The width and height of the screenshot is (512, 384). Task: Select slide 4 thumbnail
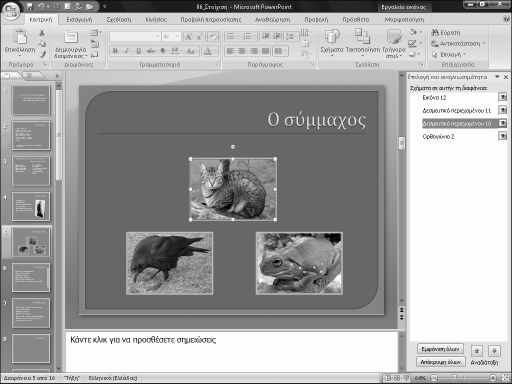[x=31, y=207]
